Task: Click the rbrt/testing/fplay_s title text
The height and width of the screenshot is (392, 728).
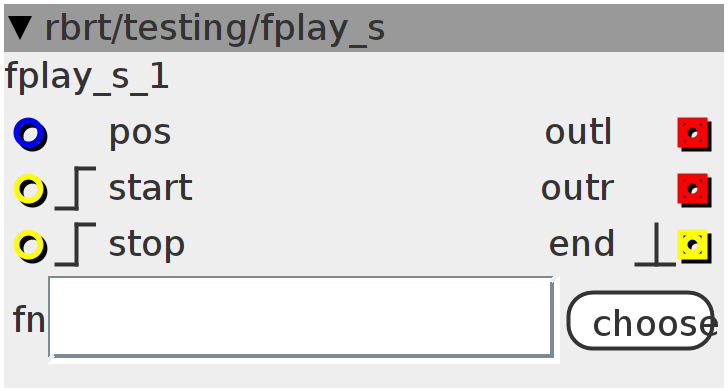Action: pyautogui.click(x=214, y=29)
